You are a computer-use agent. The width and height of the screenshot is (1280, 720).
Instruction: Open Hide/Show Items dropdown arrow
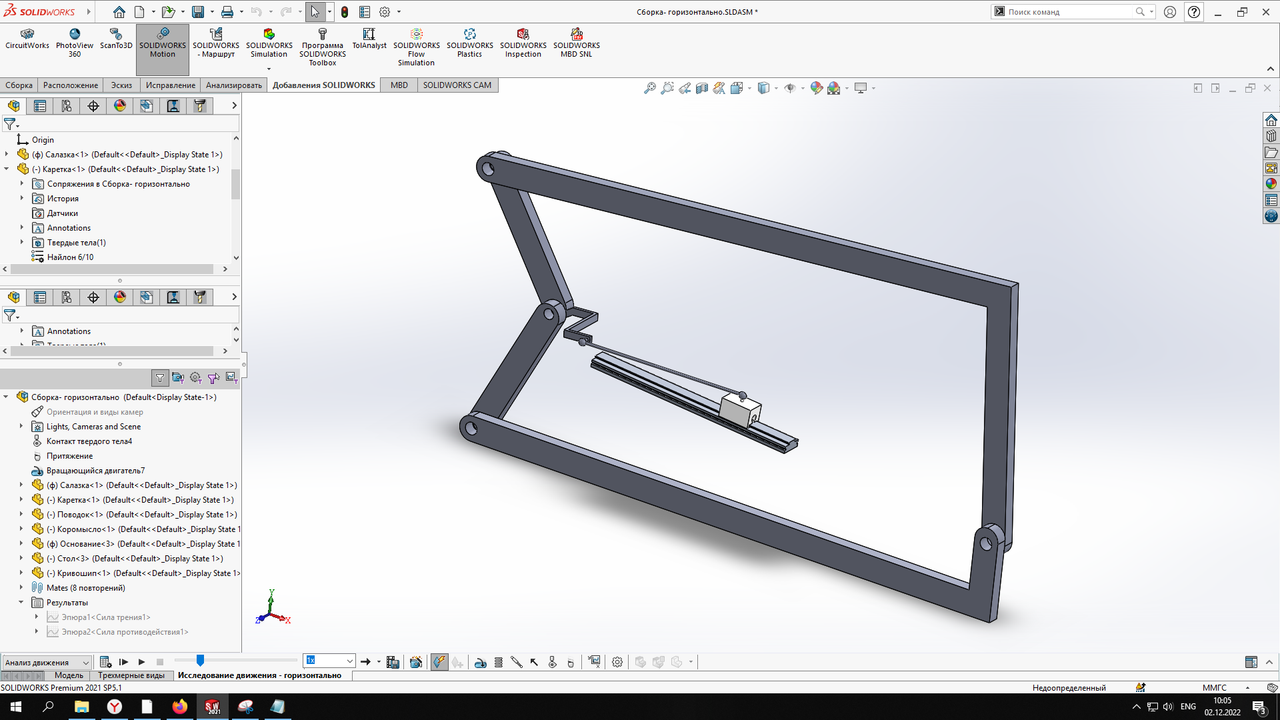click(x=803, y=88)
